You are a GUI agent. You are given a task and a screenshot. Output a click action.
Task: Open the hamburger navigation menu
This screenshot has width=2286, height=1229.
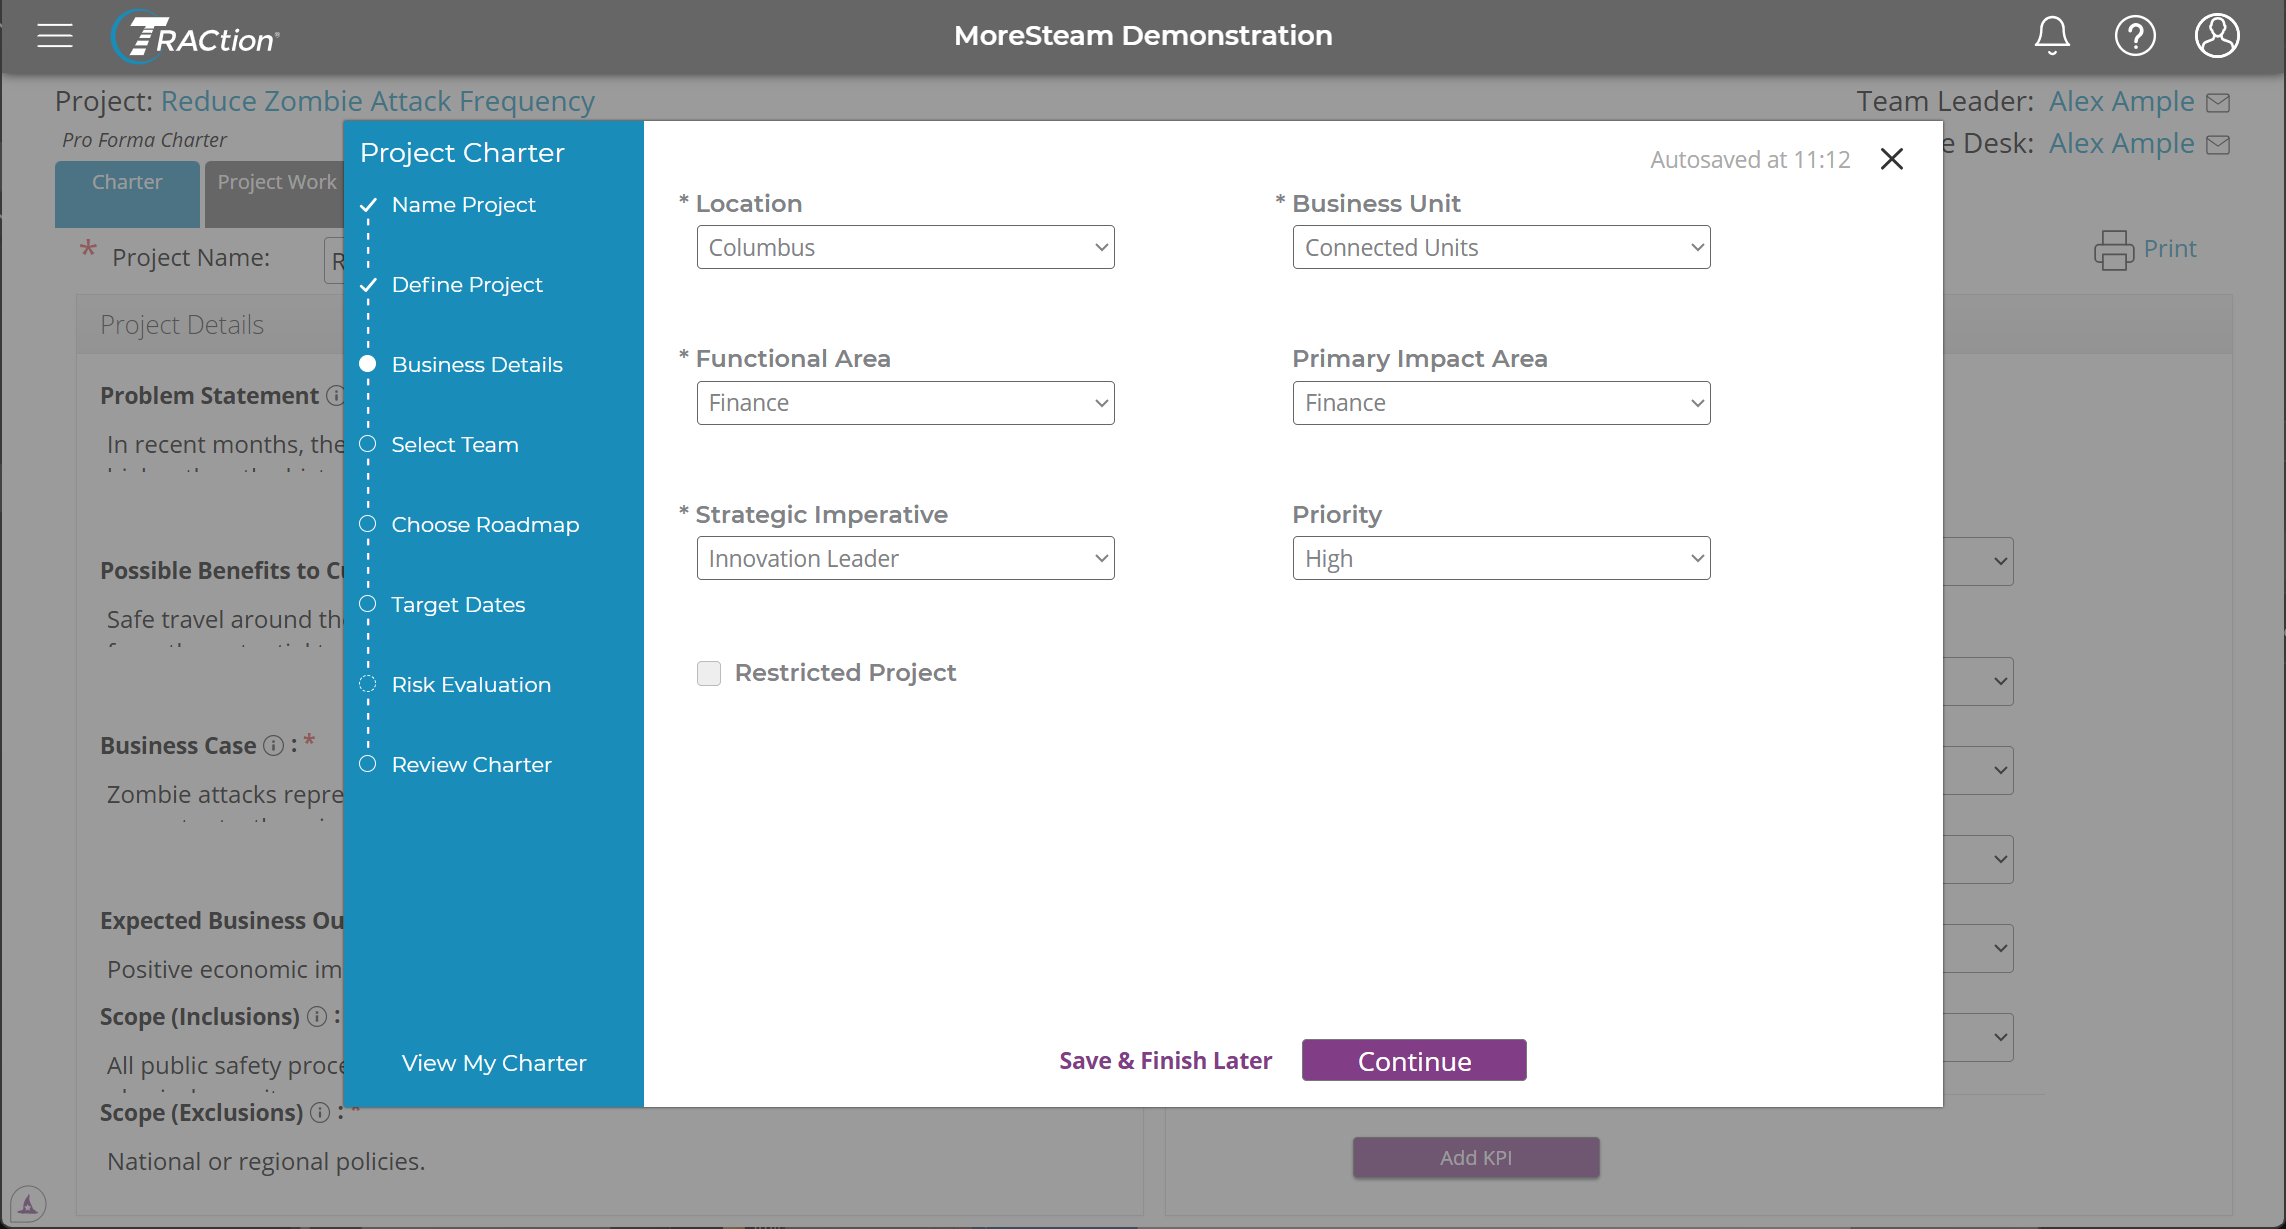point(55,36)
